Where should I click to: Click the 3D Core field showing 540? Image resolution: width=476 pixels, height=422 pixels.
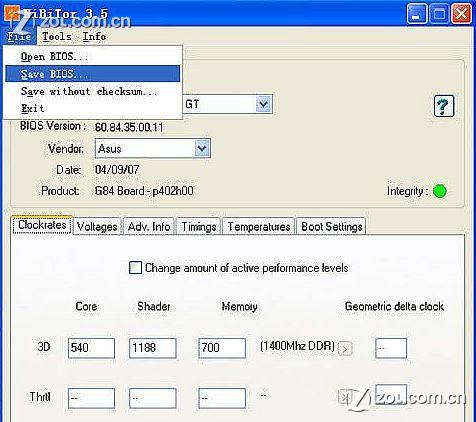91,348
